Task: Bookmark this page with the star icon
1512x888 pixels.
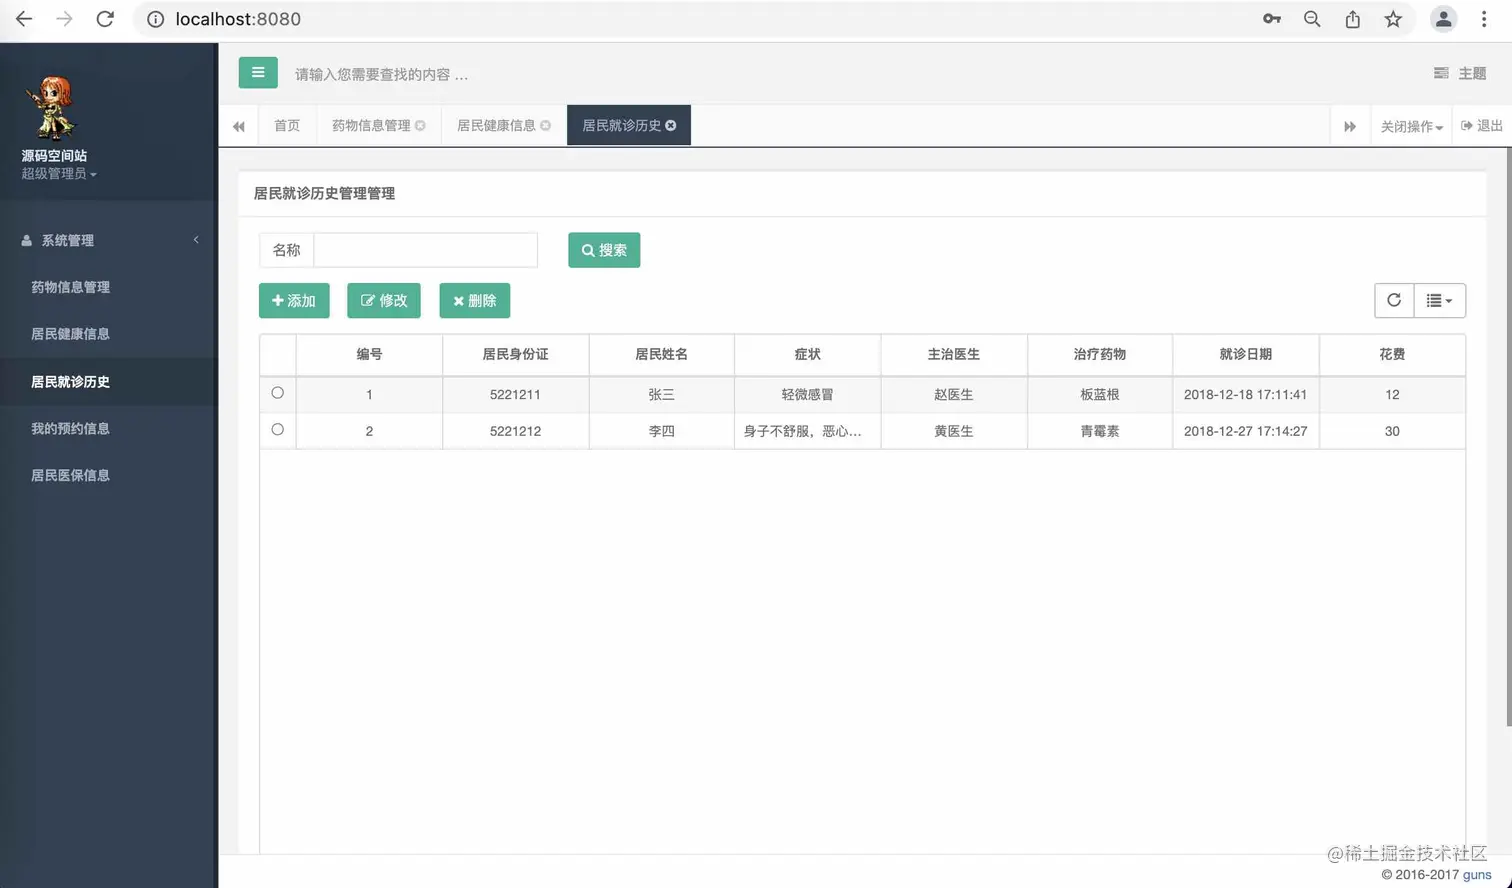Action: coord(1393,19)
